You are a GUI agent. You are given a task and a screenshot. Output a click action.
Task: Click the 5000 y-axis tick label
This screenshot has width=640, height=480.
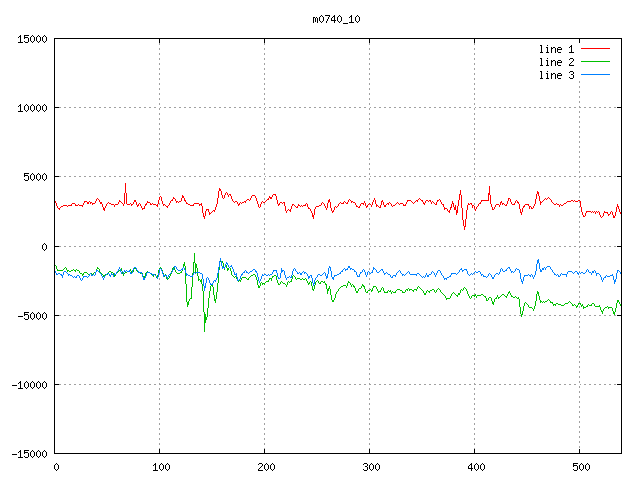click(x=35, y=177)
